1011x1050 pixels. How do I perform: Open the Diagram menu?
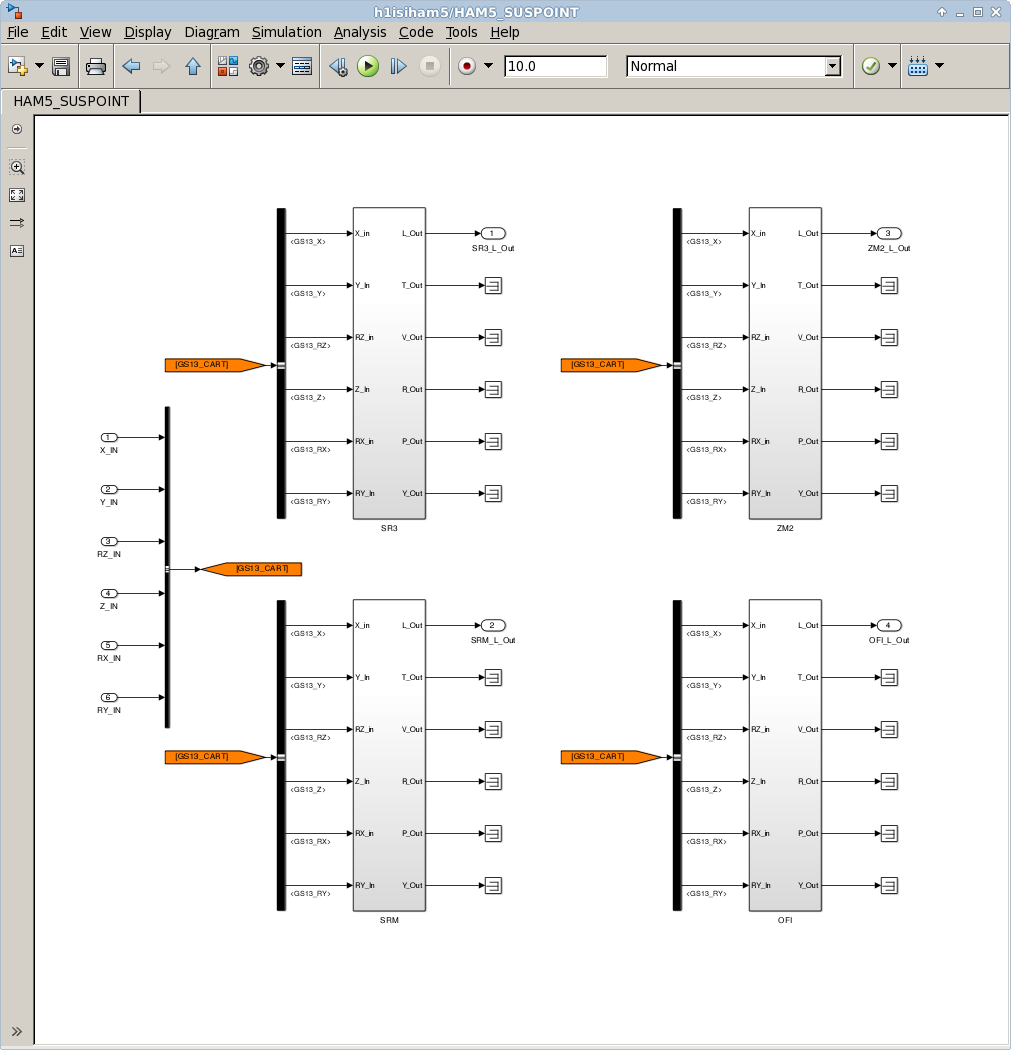click(212, 32)
